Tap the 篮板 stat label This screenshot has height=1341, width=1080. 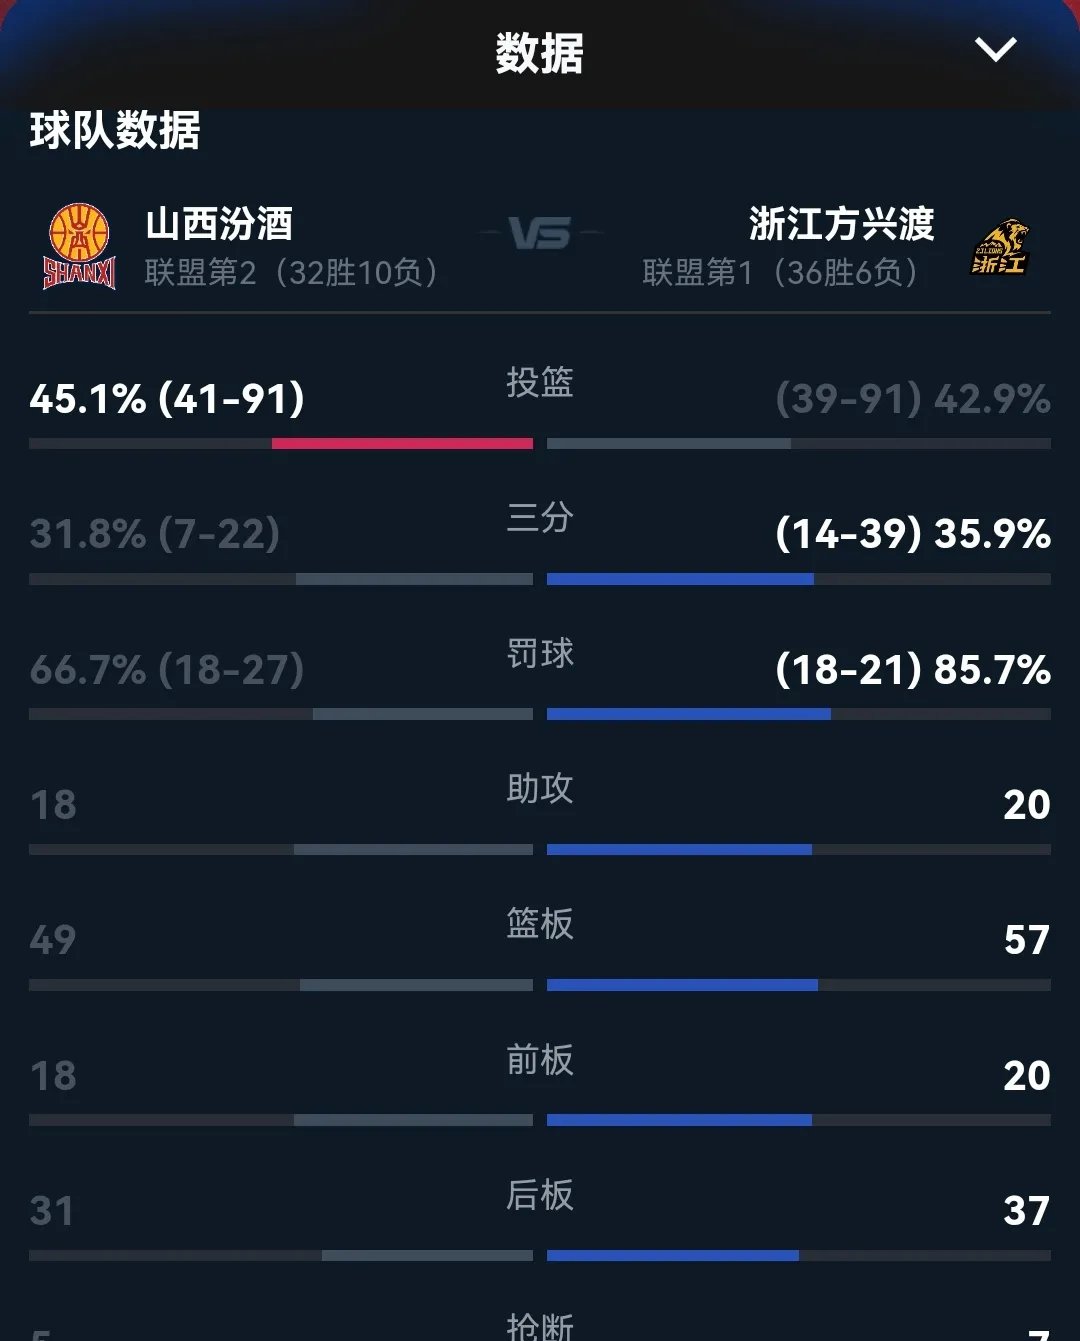pyautogui.click(x=540, y=923)
